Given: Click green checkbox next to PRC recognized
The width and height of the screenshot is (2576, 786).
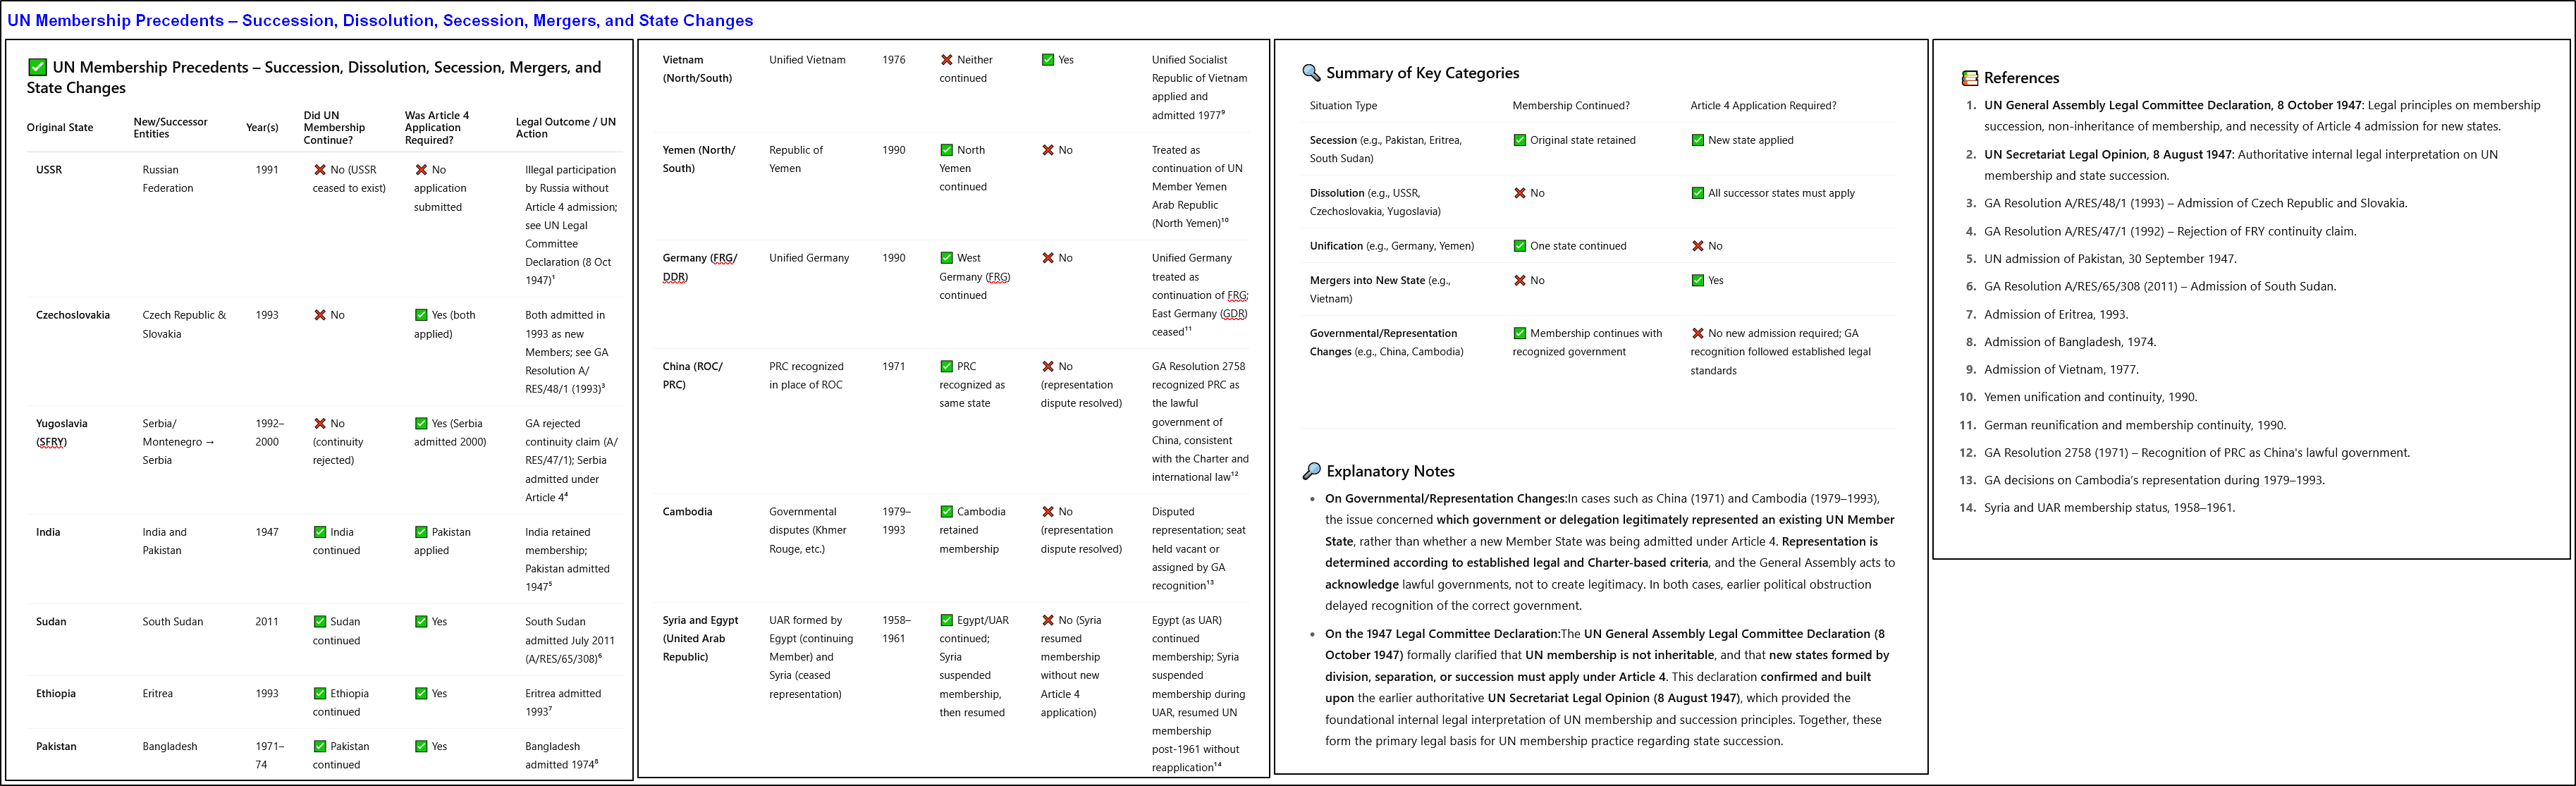Looking at the screenshot, I should tap(946, 366).
